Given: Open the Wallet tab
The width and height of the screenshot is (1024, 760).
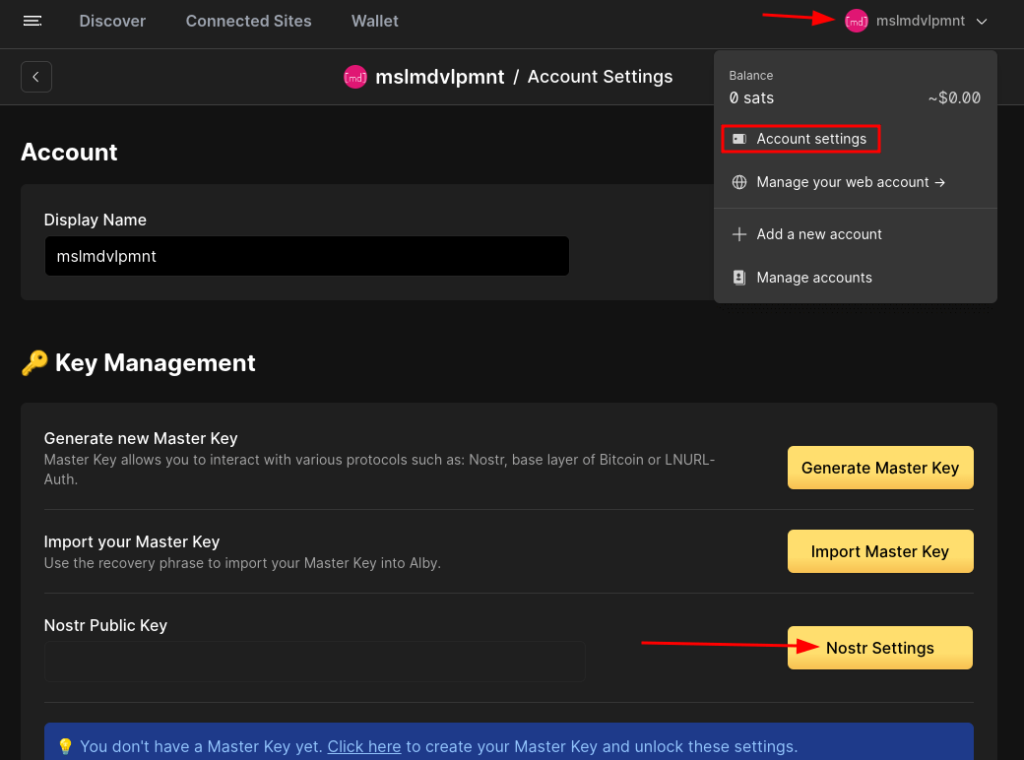Looking at the screenshot, I should tap(375, 21).
